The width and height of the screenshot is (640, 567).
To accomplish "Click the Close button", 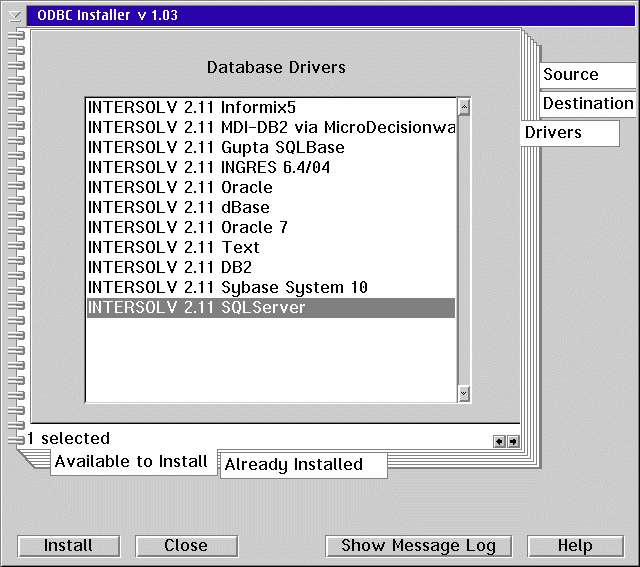I will (187, 546).
